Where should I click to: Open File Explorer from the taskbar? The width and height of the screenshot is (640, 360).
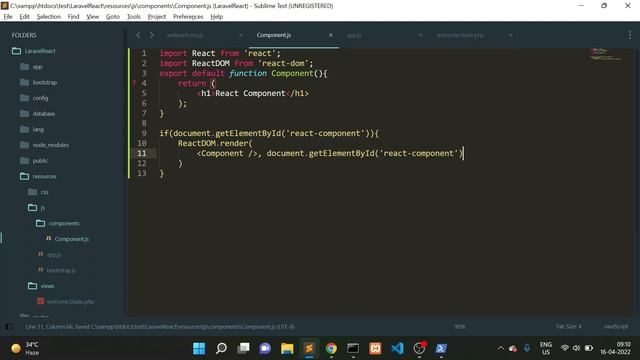coord(287,349)
